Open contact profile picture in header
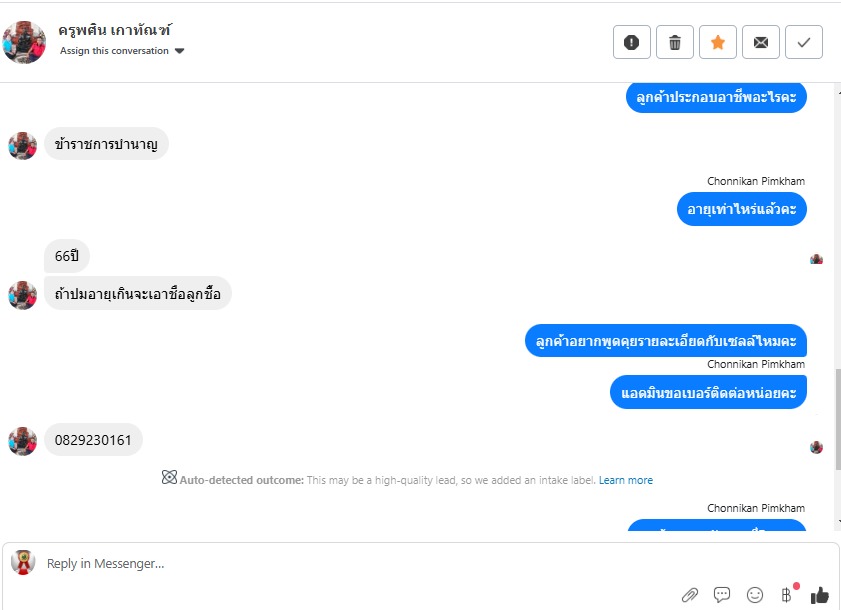841x610 pixels. click(24, 42)
